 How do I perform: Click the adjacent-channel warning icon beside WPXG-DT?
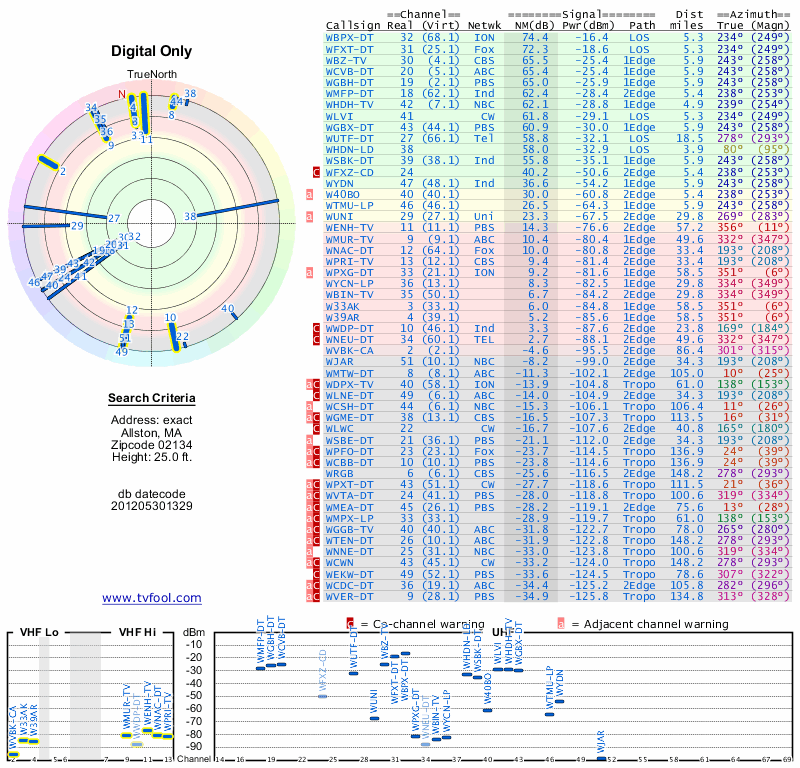coord(309,272)
